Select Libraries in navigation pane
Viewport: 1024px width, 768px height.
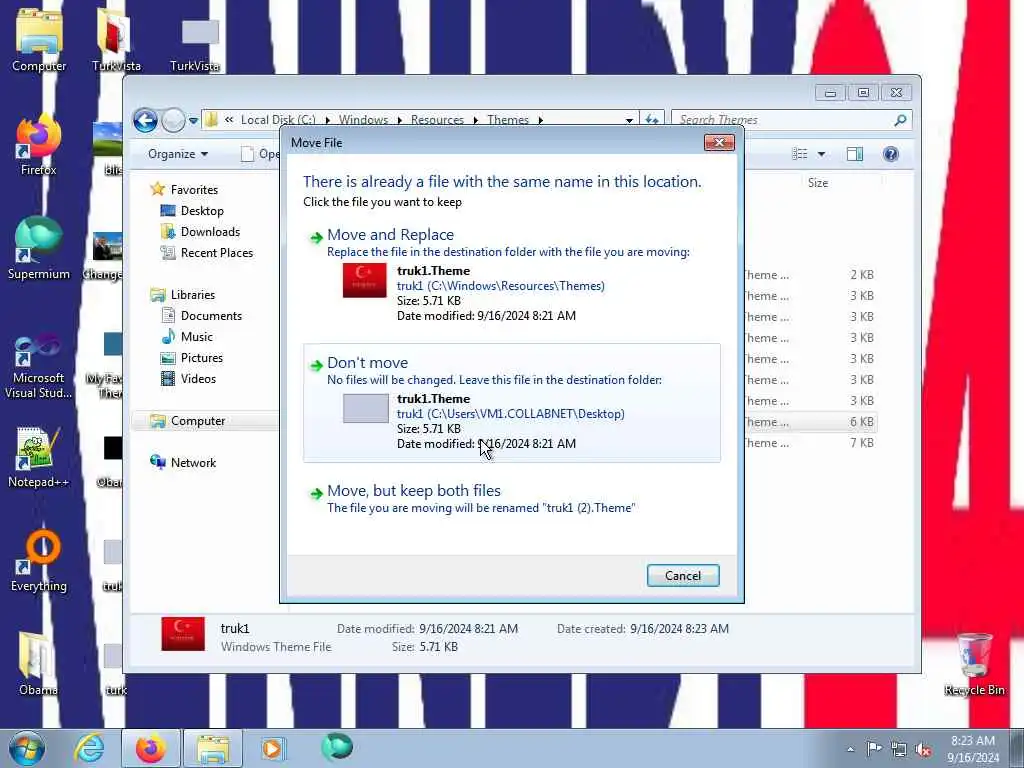point(193,295)
